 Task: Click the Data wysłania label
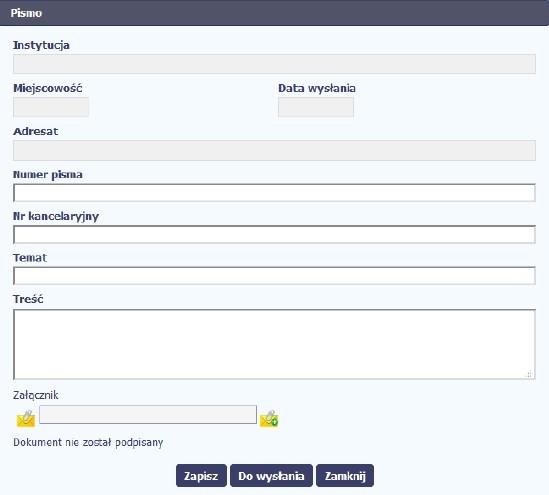click(317, 88)
